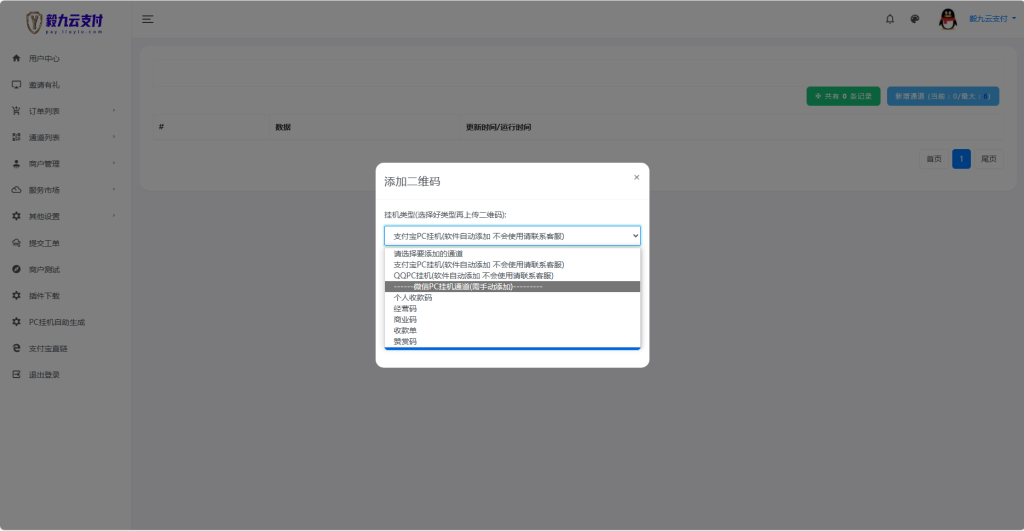Expand the 服务市场 chevron
Screen dimensions: 1024x531
coord(114,189)
